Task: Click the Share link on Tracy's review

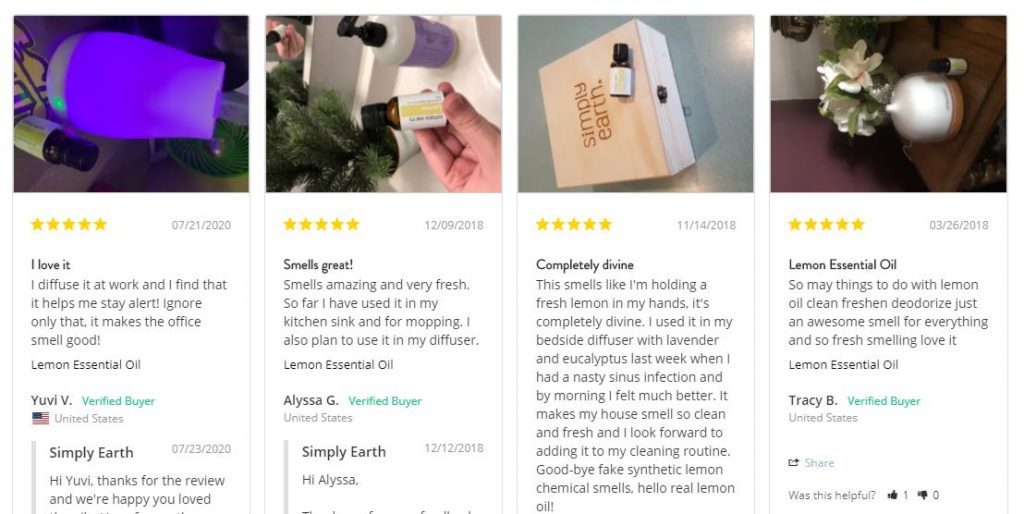Action: pyautogui.click(x=819, y=462)
